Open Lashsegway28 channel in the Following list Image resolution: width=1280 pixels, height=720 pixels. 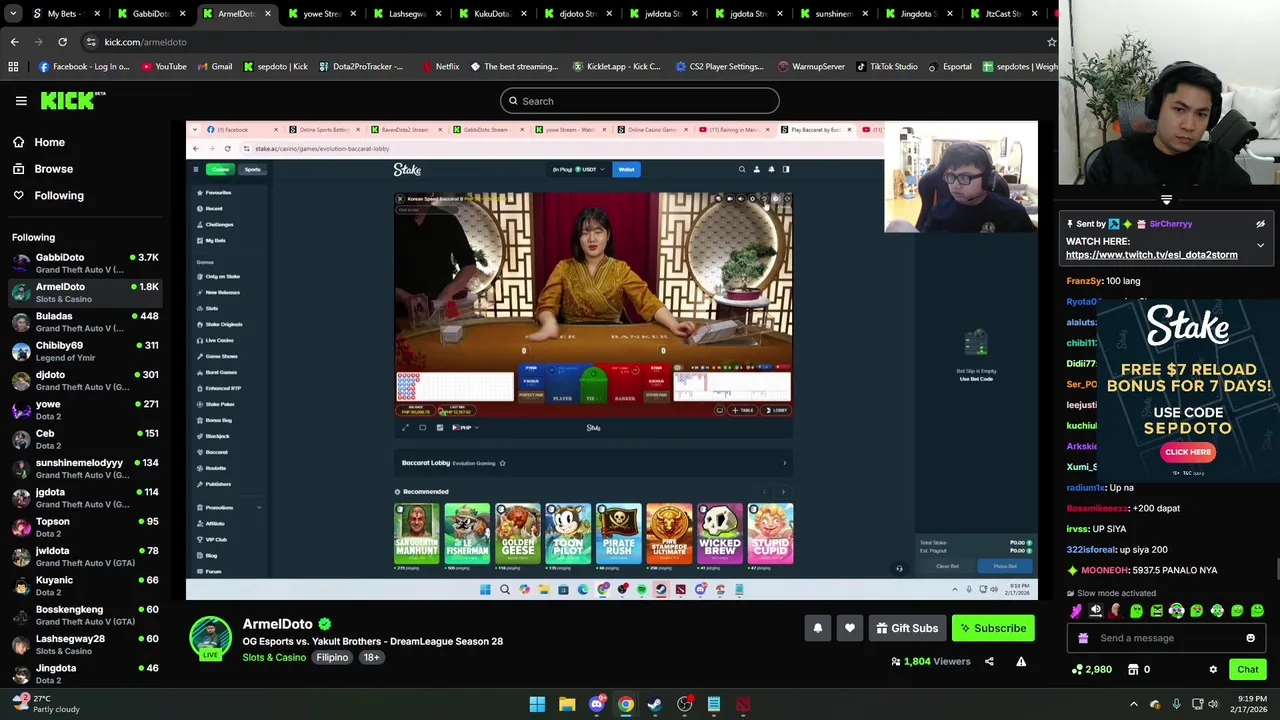[x=84, y=644]
